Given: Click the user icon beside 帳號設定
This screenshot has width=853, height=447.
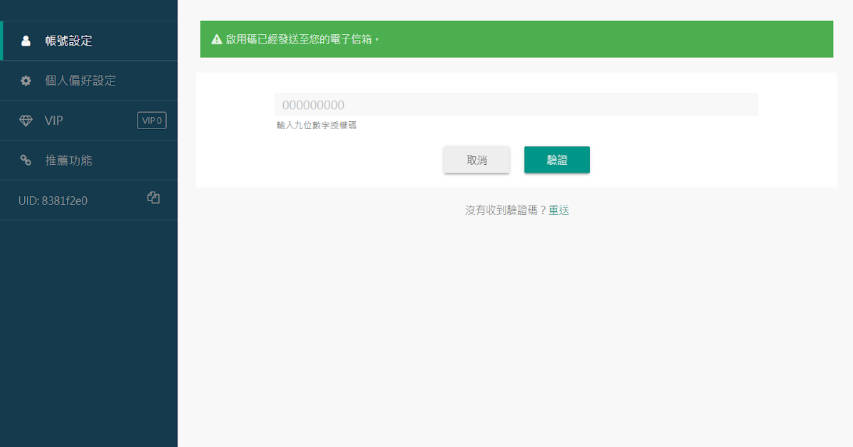Looking at the screenshot, I should (x=26, y=41).
